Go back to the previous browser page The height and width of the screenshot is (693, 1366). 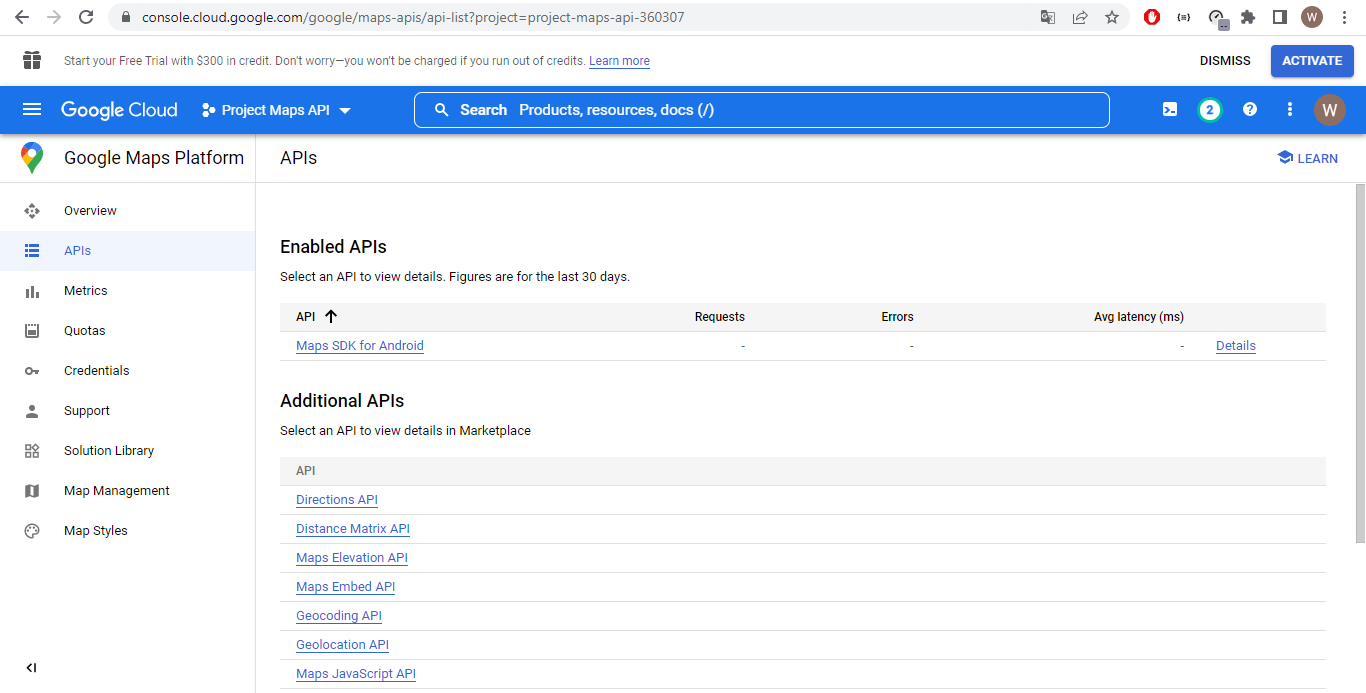[x=22, y=17]
